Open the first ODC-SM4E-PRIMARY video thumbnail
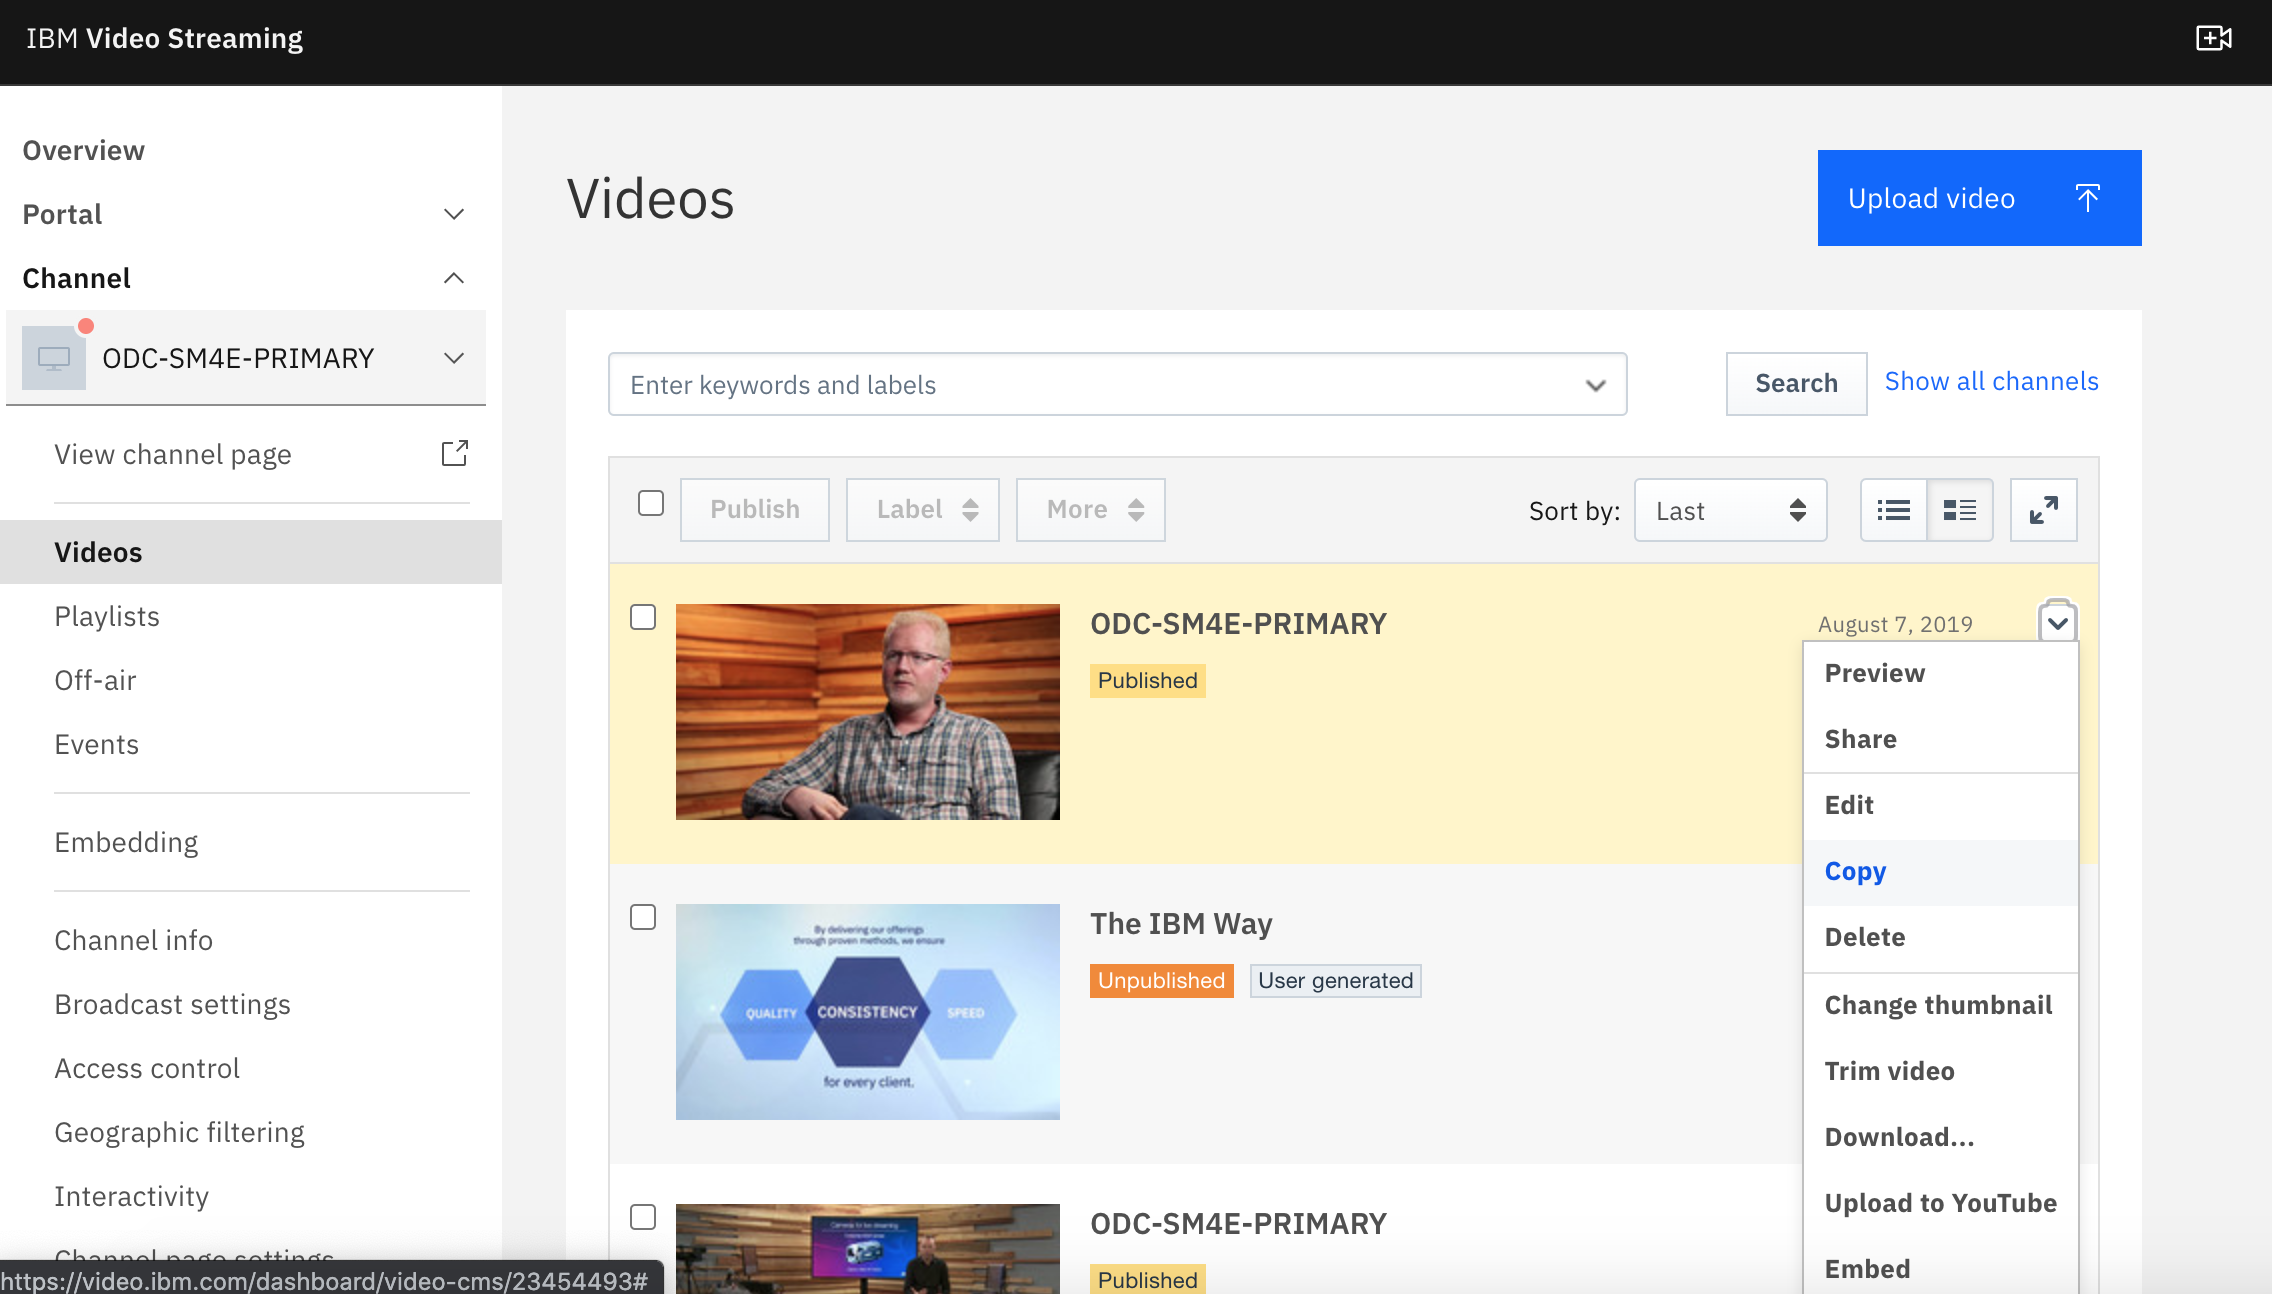Viewport: 2272px width, 1294px height. [x=868, y=712]
